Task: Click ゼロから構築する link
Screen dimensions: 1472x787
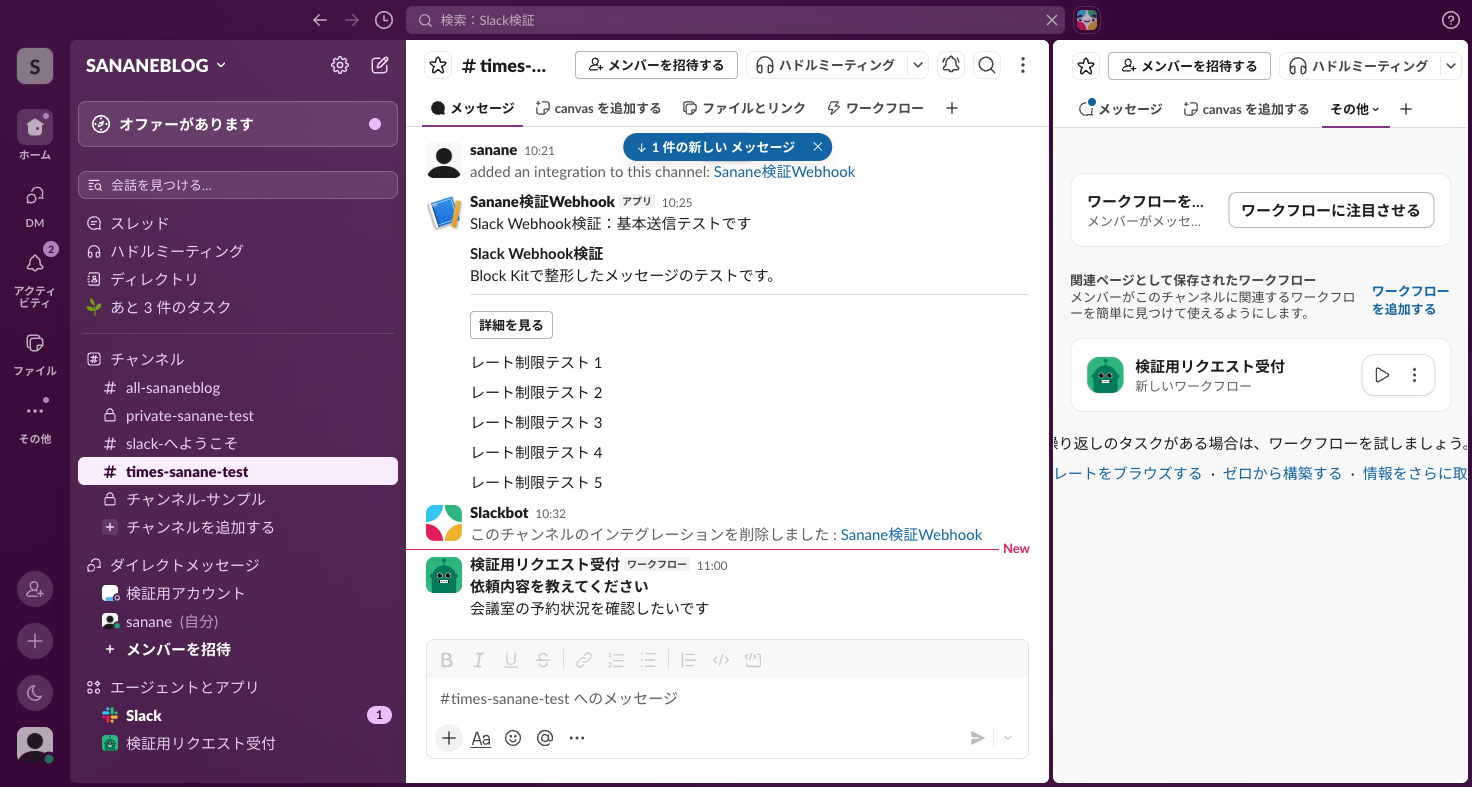Action: [1282, 473]
